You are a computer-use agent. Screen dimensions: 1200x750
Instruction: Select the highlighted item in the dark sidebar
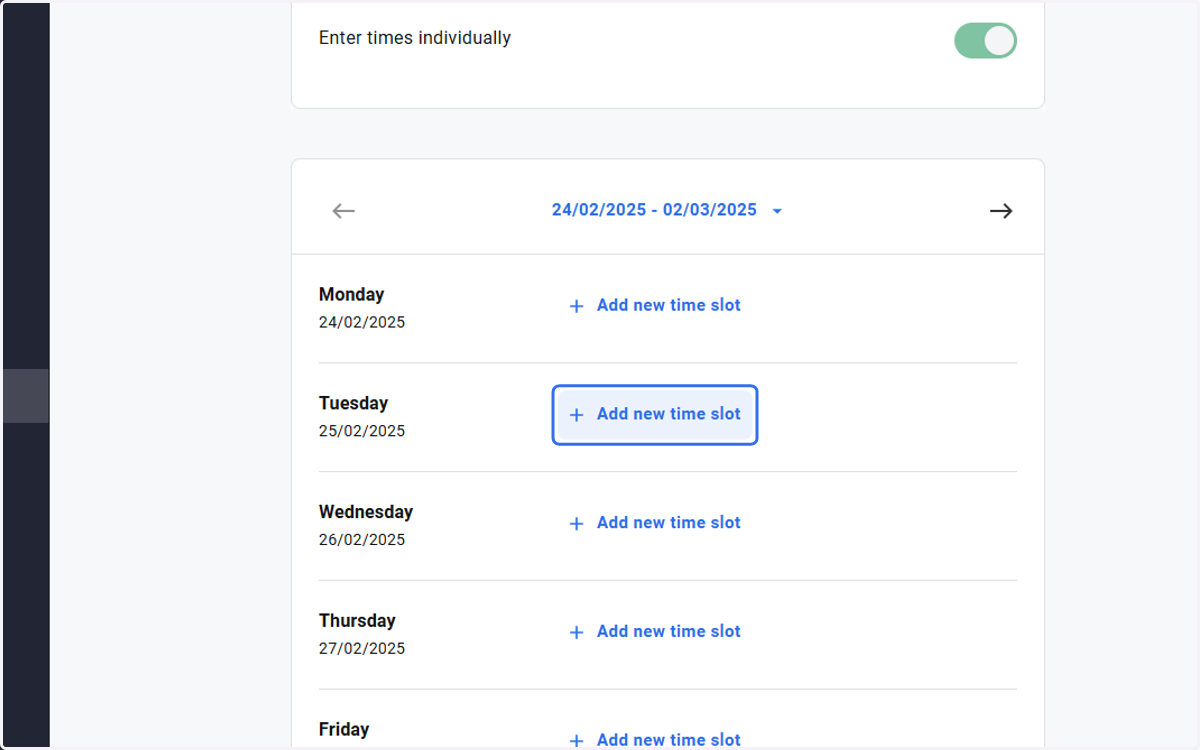click(x=25, y=396)
